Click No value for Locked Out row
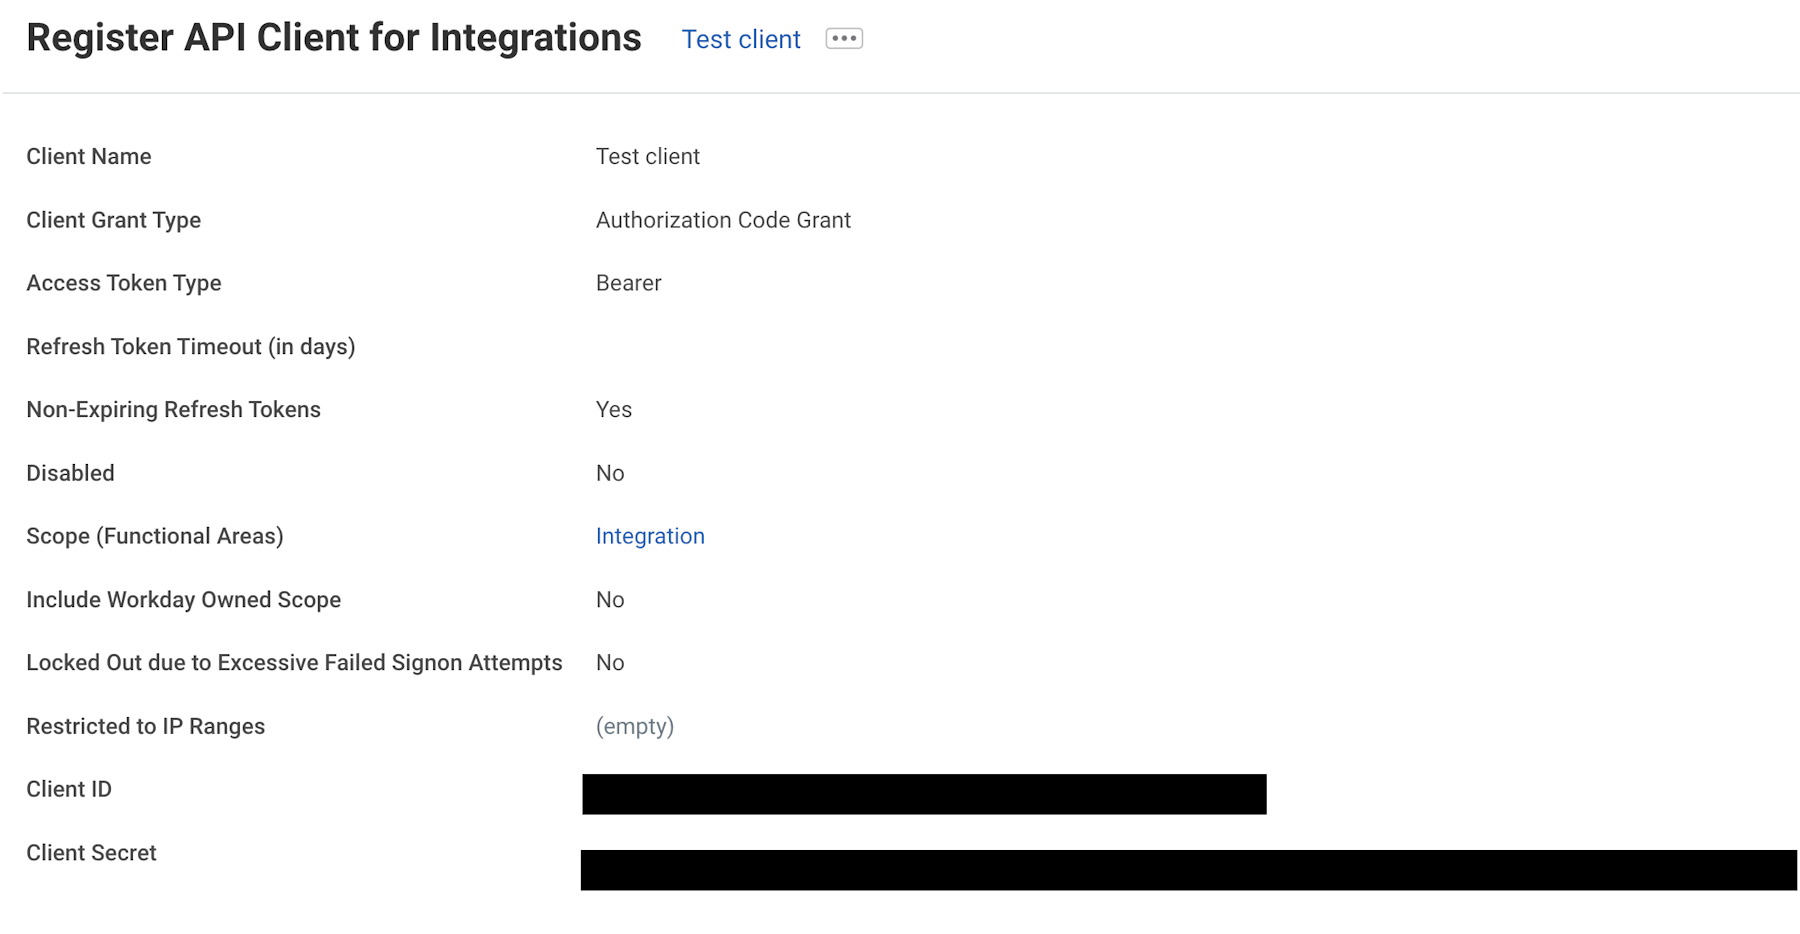Image resolution: width=1800 pixels, height=934 pixels. (x=609, y=663)
